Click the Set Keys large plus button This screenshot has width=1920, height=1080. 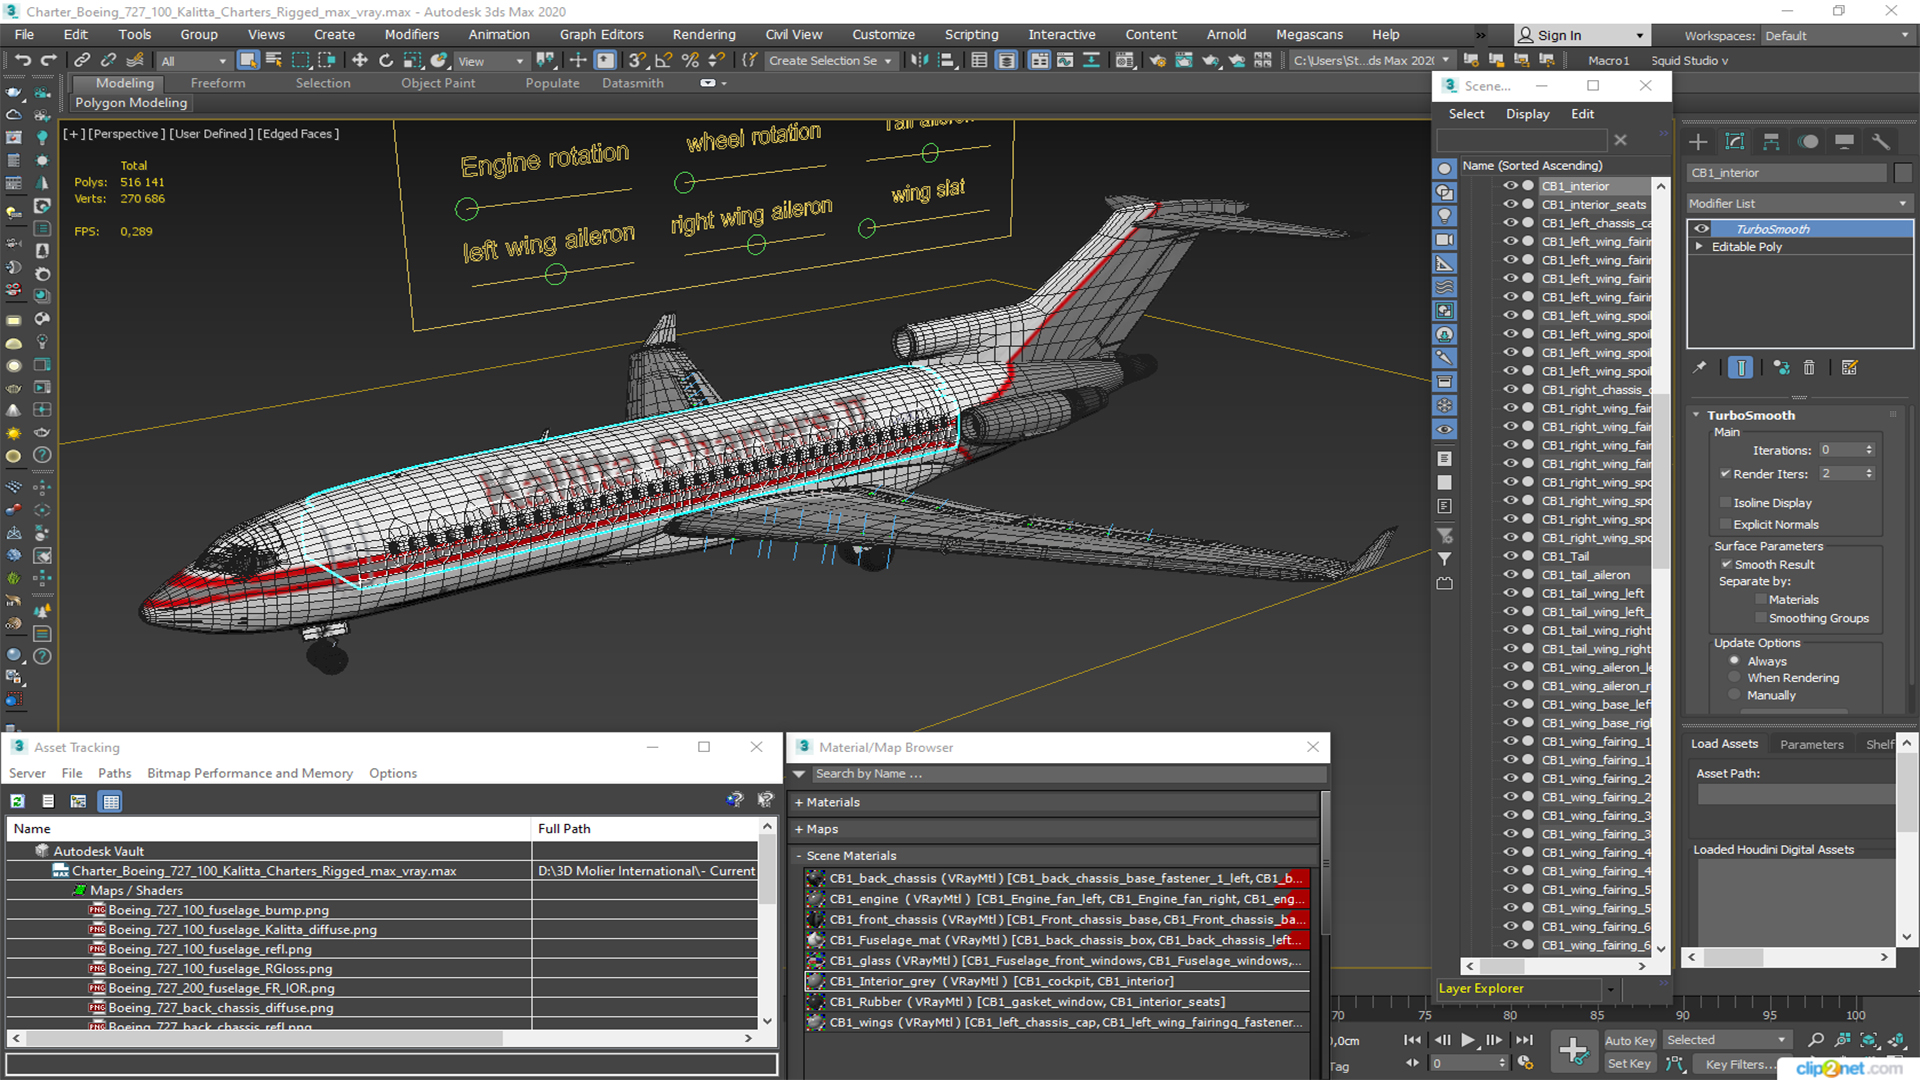(1573, 1051)
